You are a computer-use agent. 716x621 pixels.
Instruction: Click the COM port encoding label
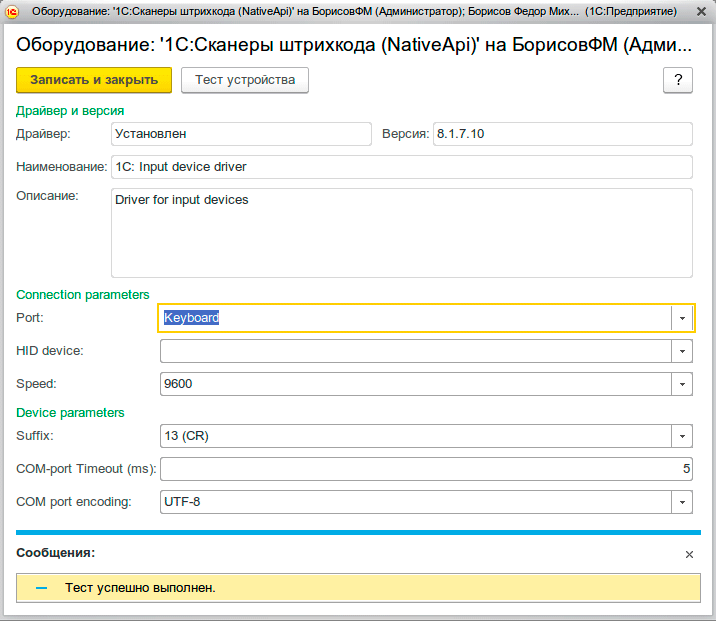coord(74,502)
